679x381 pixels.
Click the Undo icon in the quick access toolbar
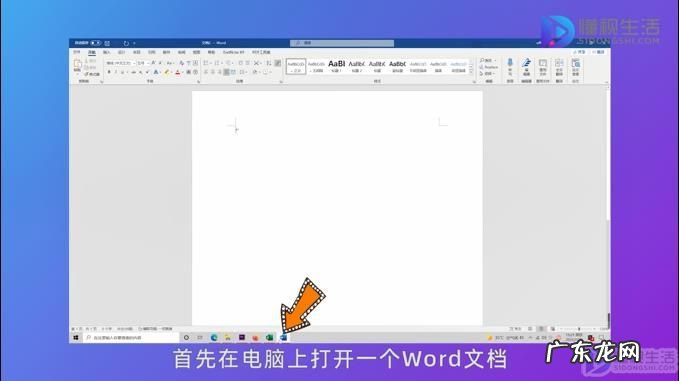(x=126, y=43)
